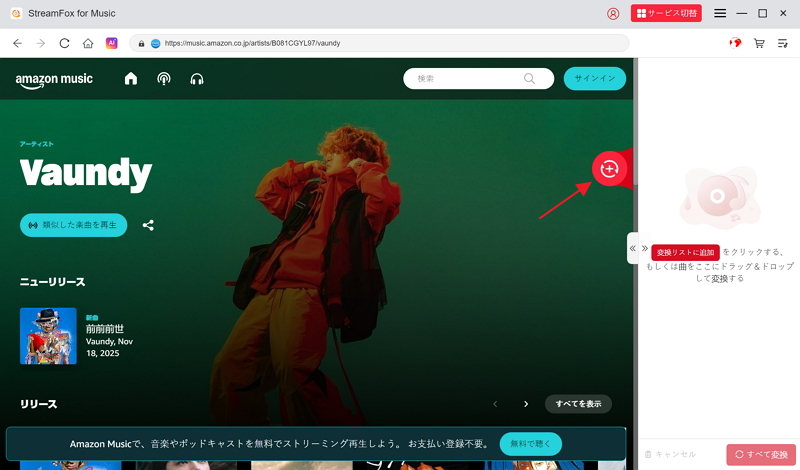800x470 pixels.
Task: Click the 検索 search field
Action: point(479,79)
